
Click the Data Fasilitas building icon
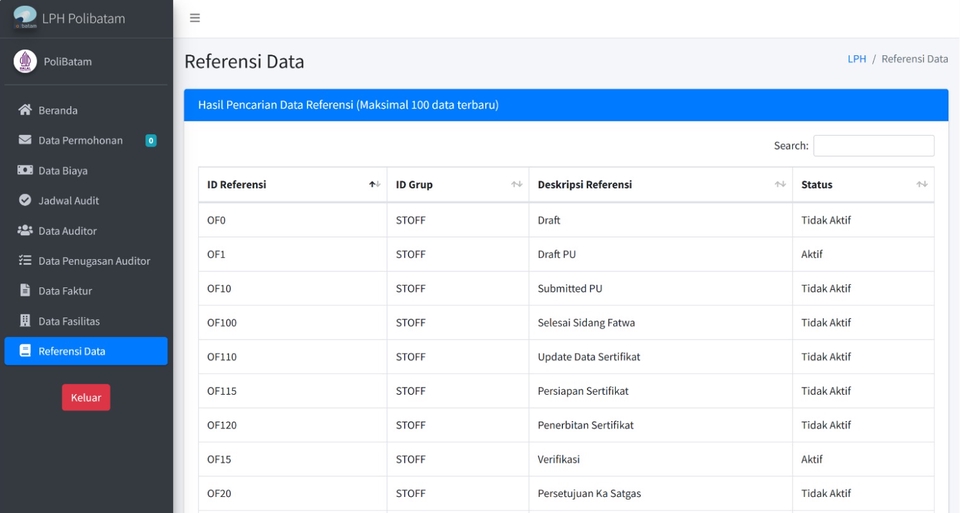[x=25, y=320]
